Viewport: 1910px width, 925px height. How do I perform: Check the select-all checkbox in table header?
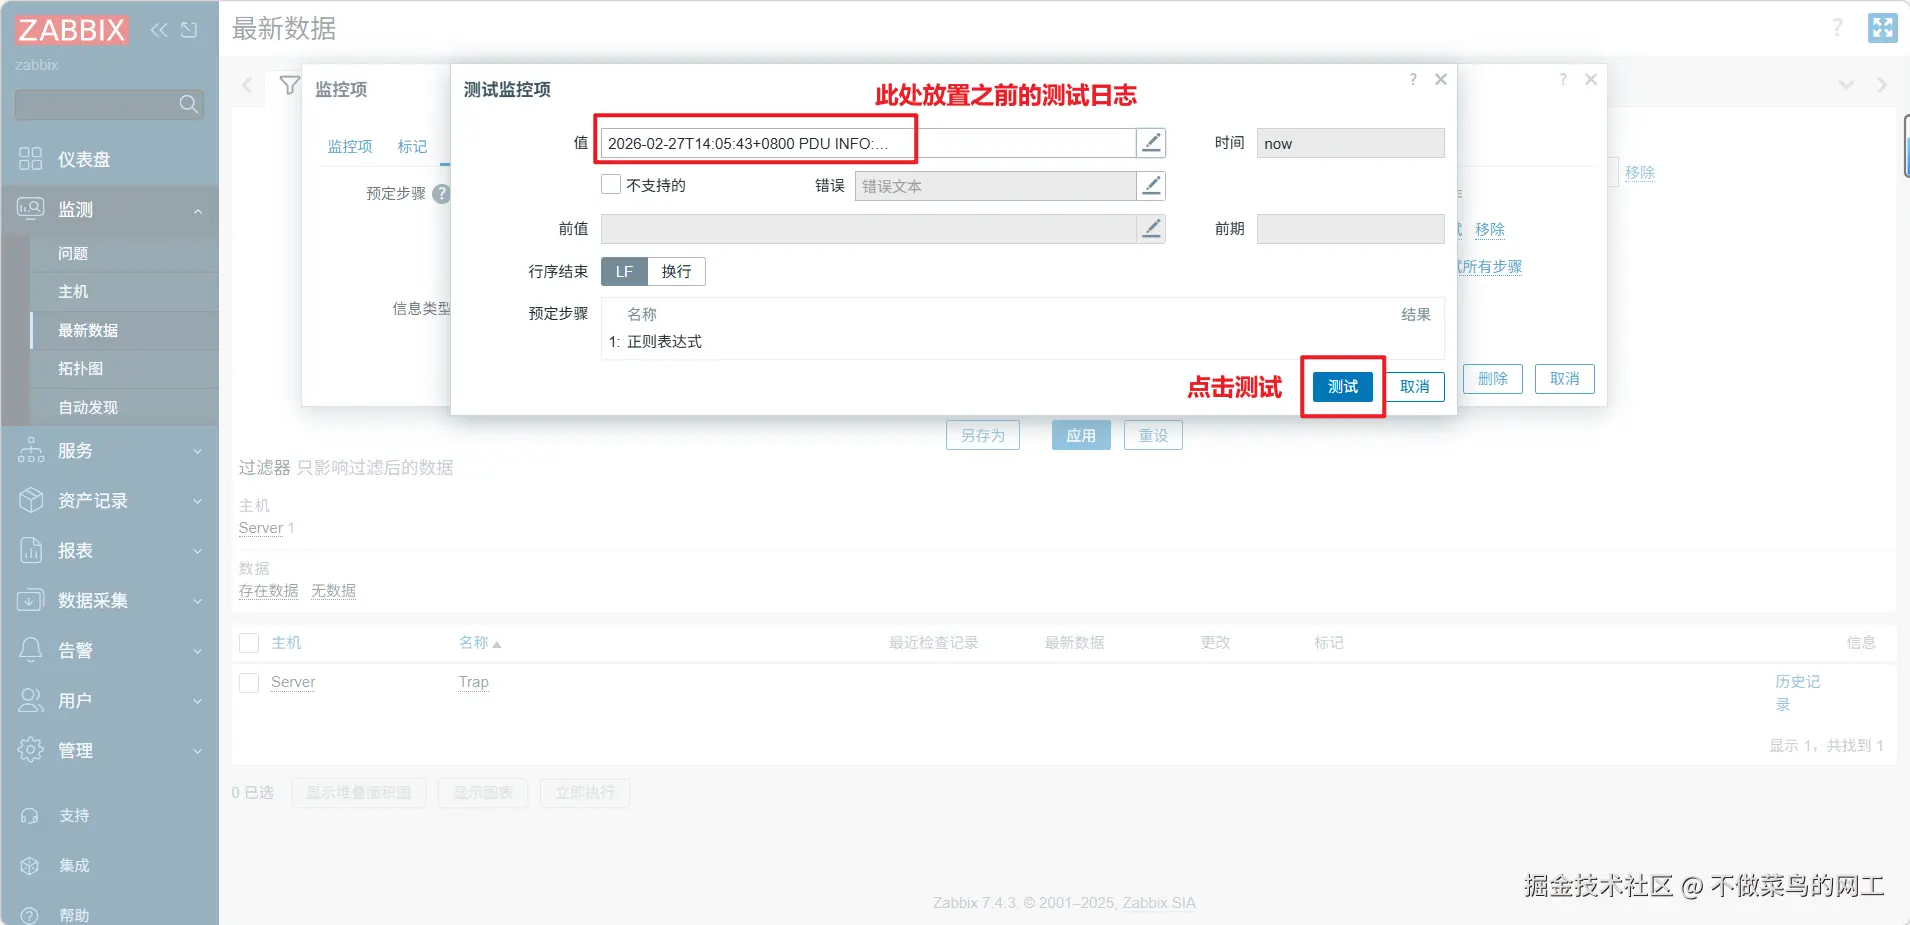[x=249, y=643]
